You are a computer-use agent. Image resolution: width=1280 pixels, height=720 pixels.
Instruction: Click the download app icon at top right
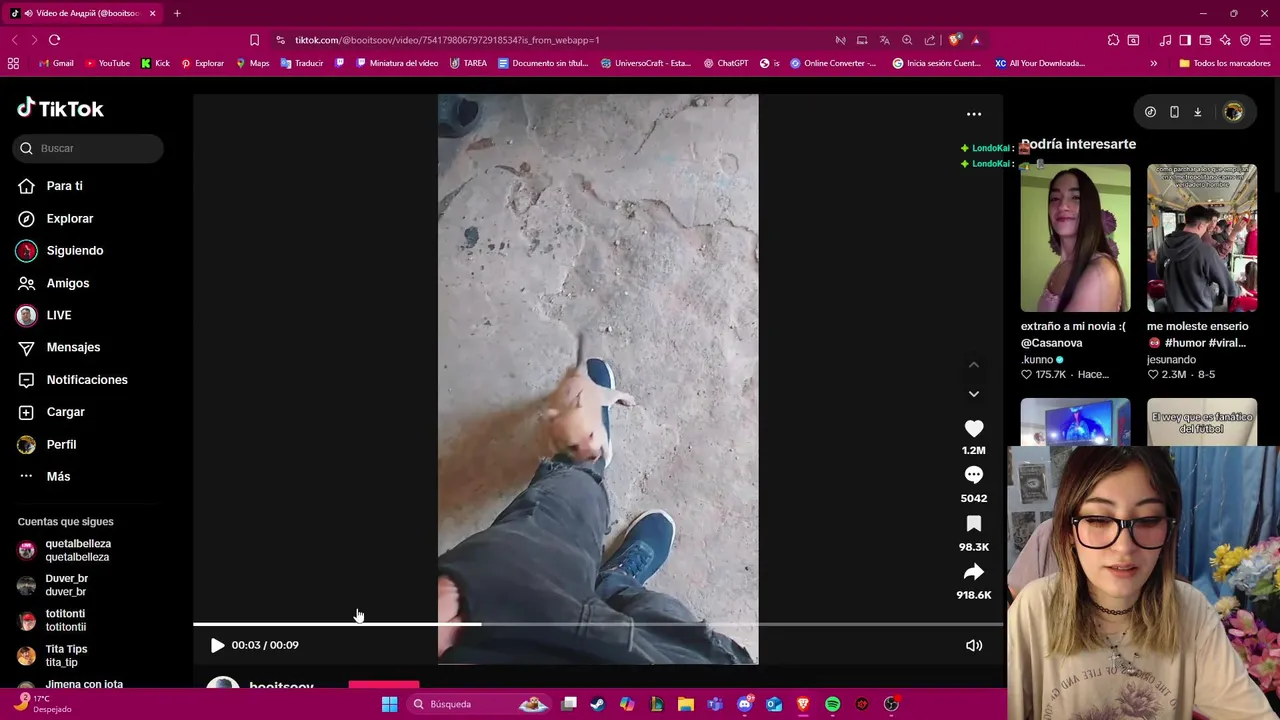(x=1197, y=112)
